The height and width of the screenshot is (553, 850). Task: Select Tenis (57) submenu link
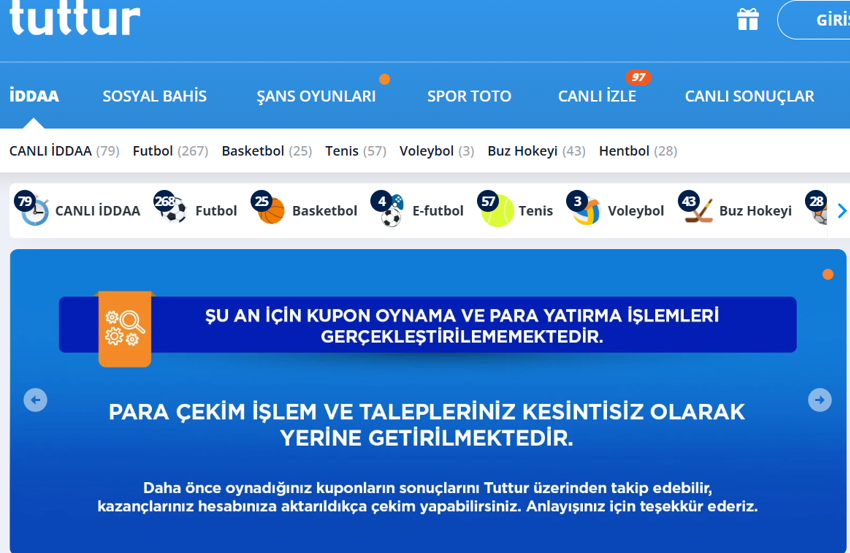point(356,151)
